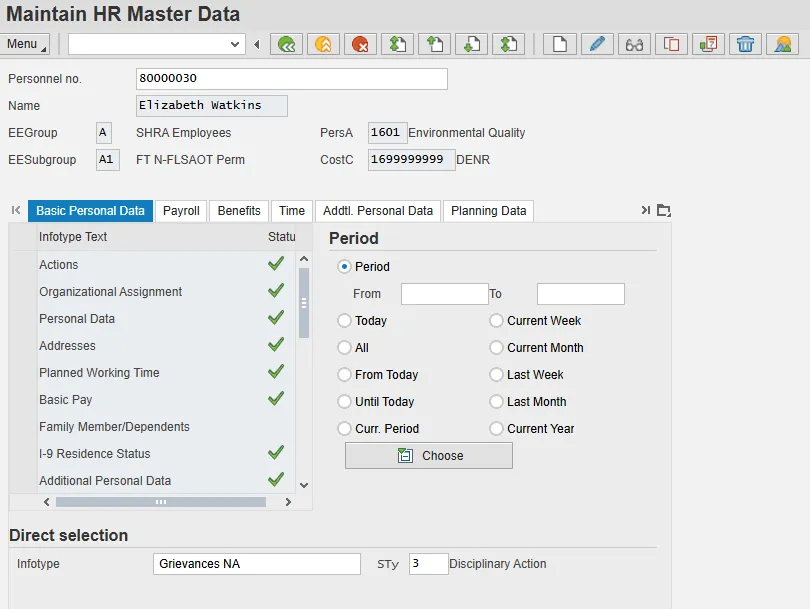Click the Copy icon in toolbar
Image resolution: width=810 pixels, height=609 pixels.
click(x=672, y=44)
